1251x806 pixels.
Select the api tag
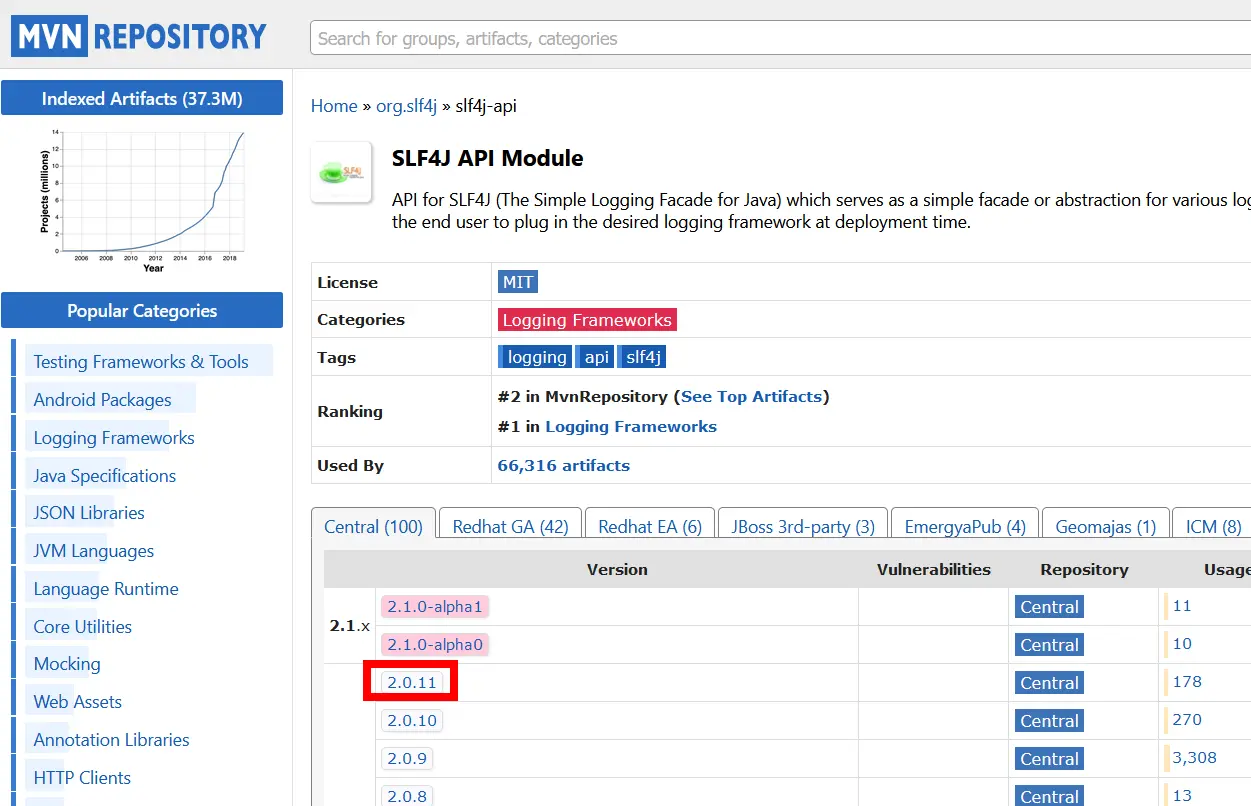coord(596,357)
